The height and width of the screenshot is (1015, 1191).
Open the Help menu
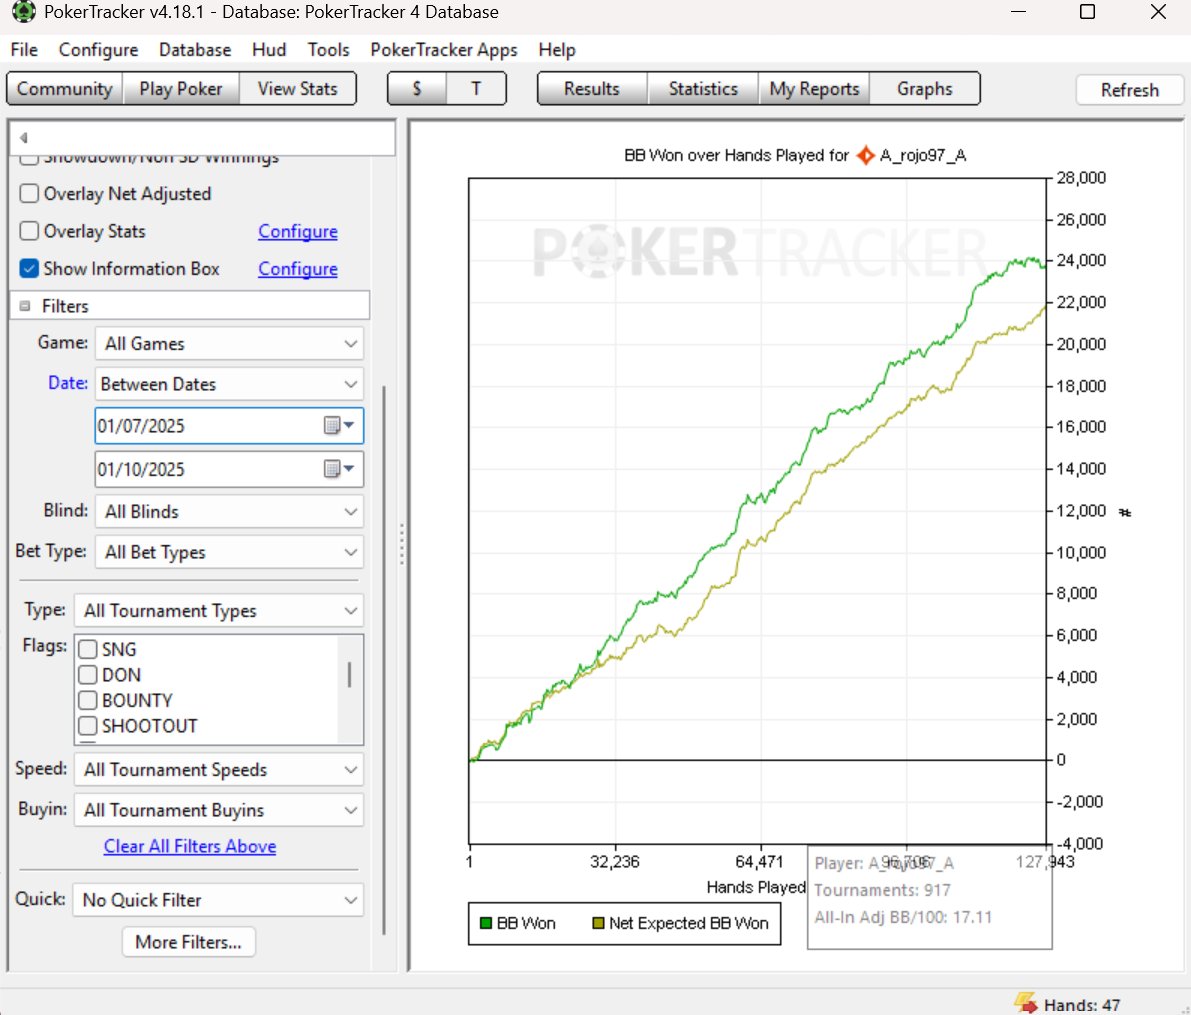557,49
